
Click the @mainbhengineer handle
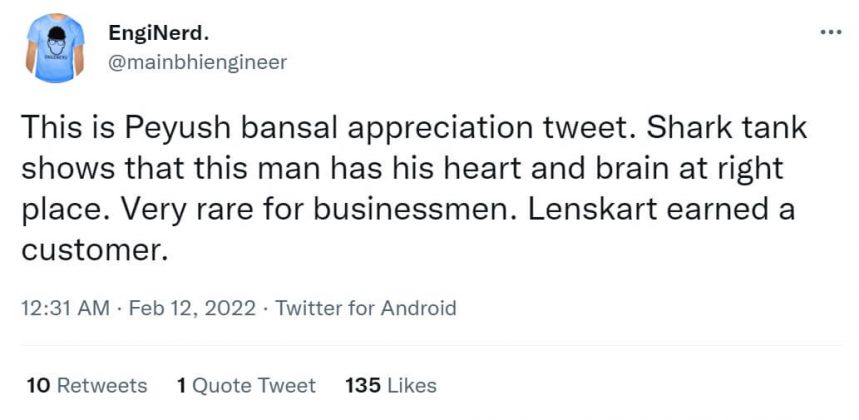click(196, 62)
